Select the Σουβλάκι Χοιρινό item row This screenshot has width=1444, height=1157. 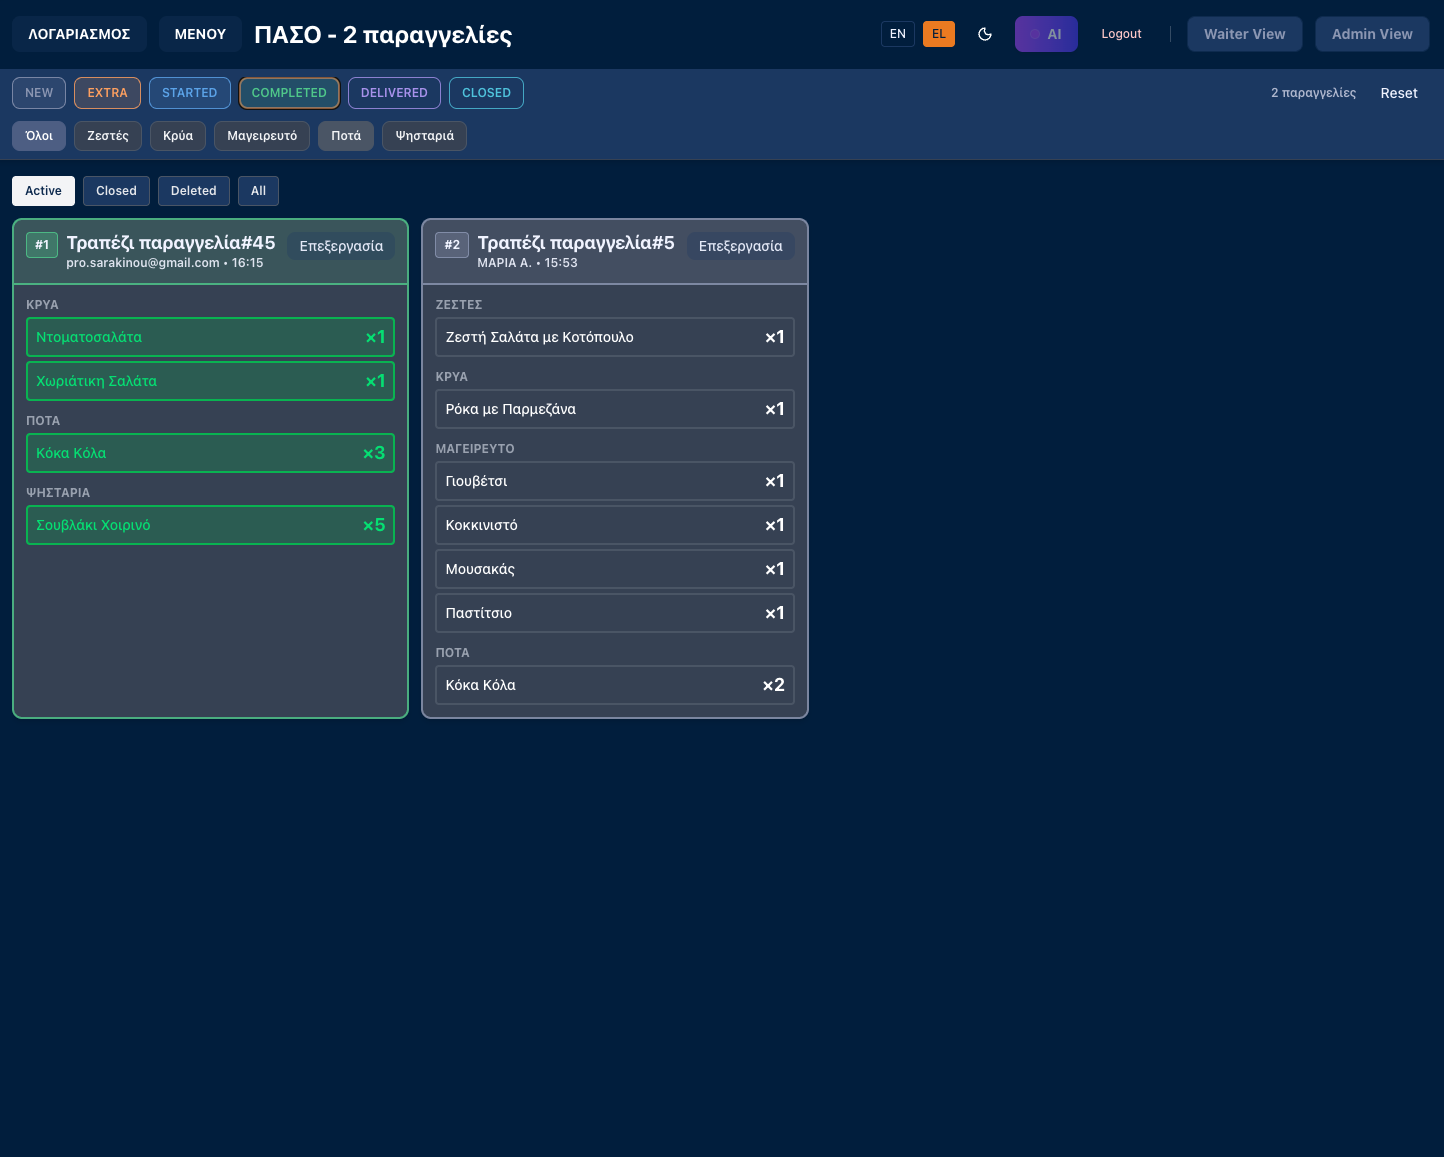210,525
